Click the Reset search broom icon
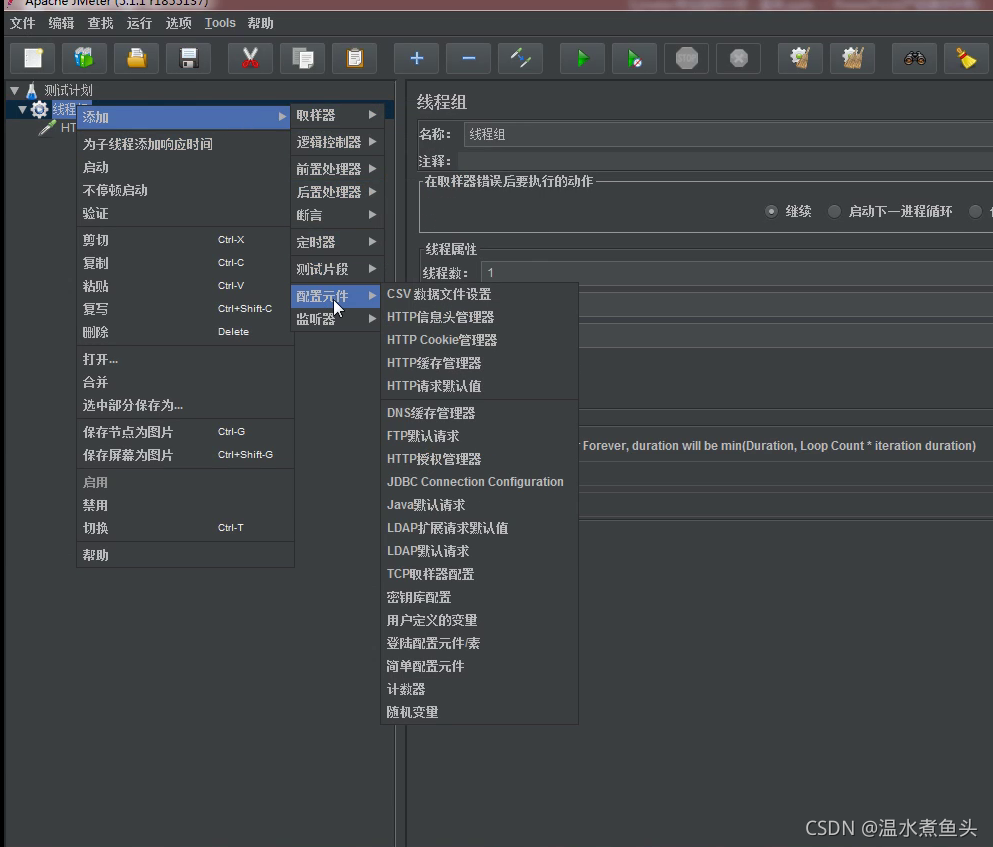This screenshot has height=847, width=993. coord(966,58)
